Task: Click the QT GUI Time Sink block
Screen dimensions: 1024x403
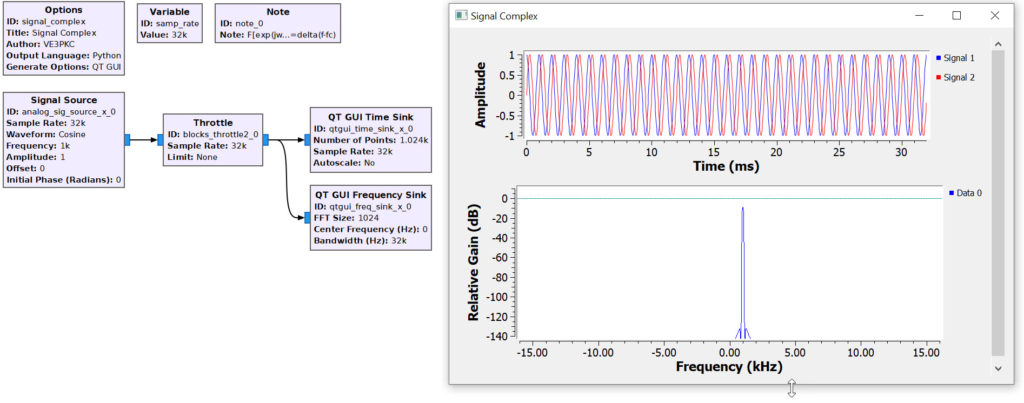Action: point(371,139)
